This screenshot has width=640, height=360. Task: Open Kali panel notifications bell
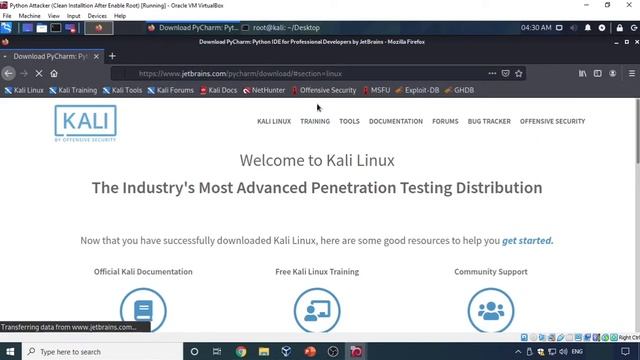588,28
